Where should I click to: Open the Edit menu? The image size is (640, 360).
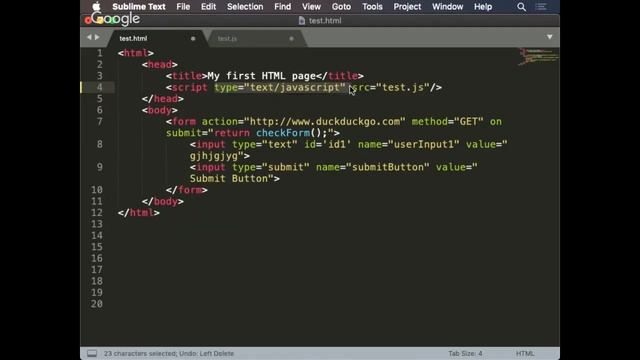(x=208, y=7)
